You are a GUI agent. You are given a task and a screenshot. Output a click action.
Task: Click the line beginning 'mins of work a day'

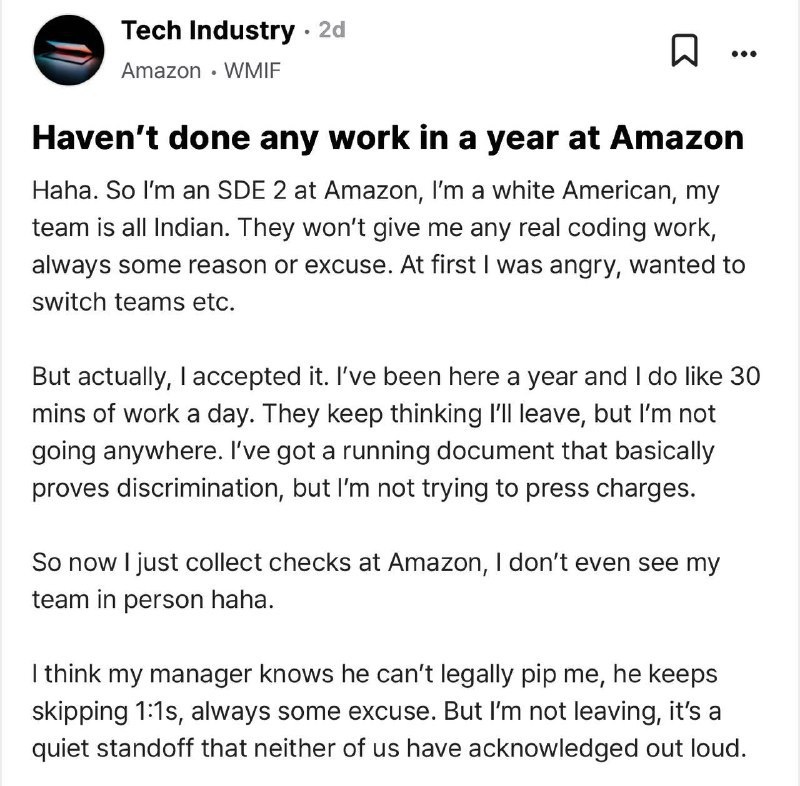[373, 414]
